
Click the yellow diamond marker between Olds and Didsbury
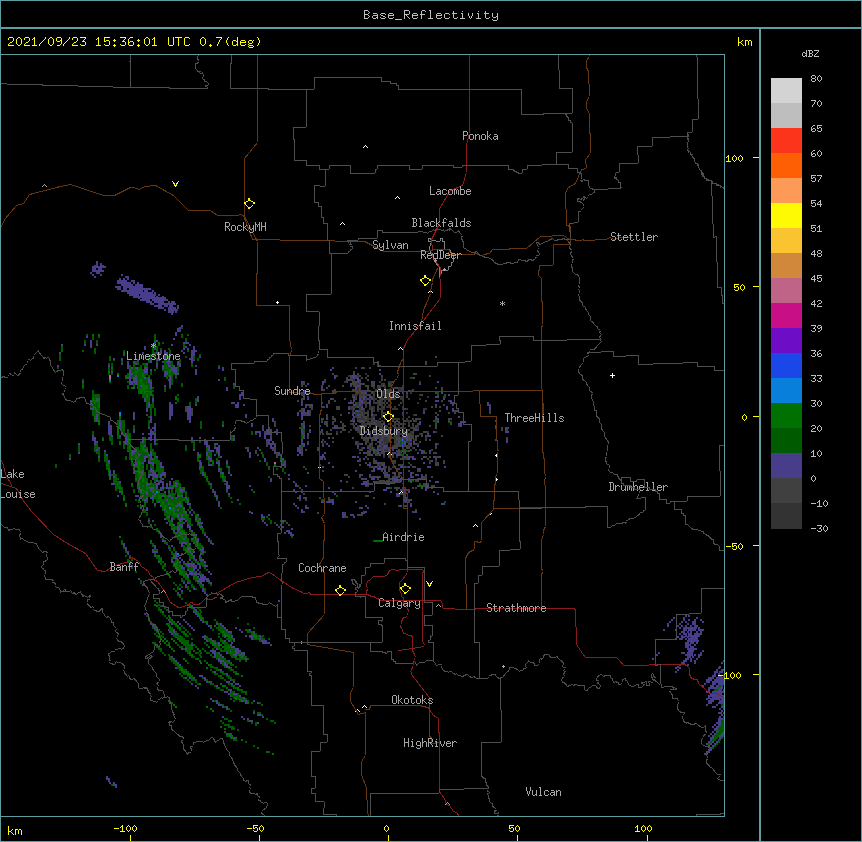tap(388, 416)
